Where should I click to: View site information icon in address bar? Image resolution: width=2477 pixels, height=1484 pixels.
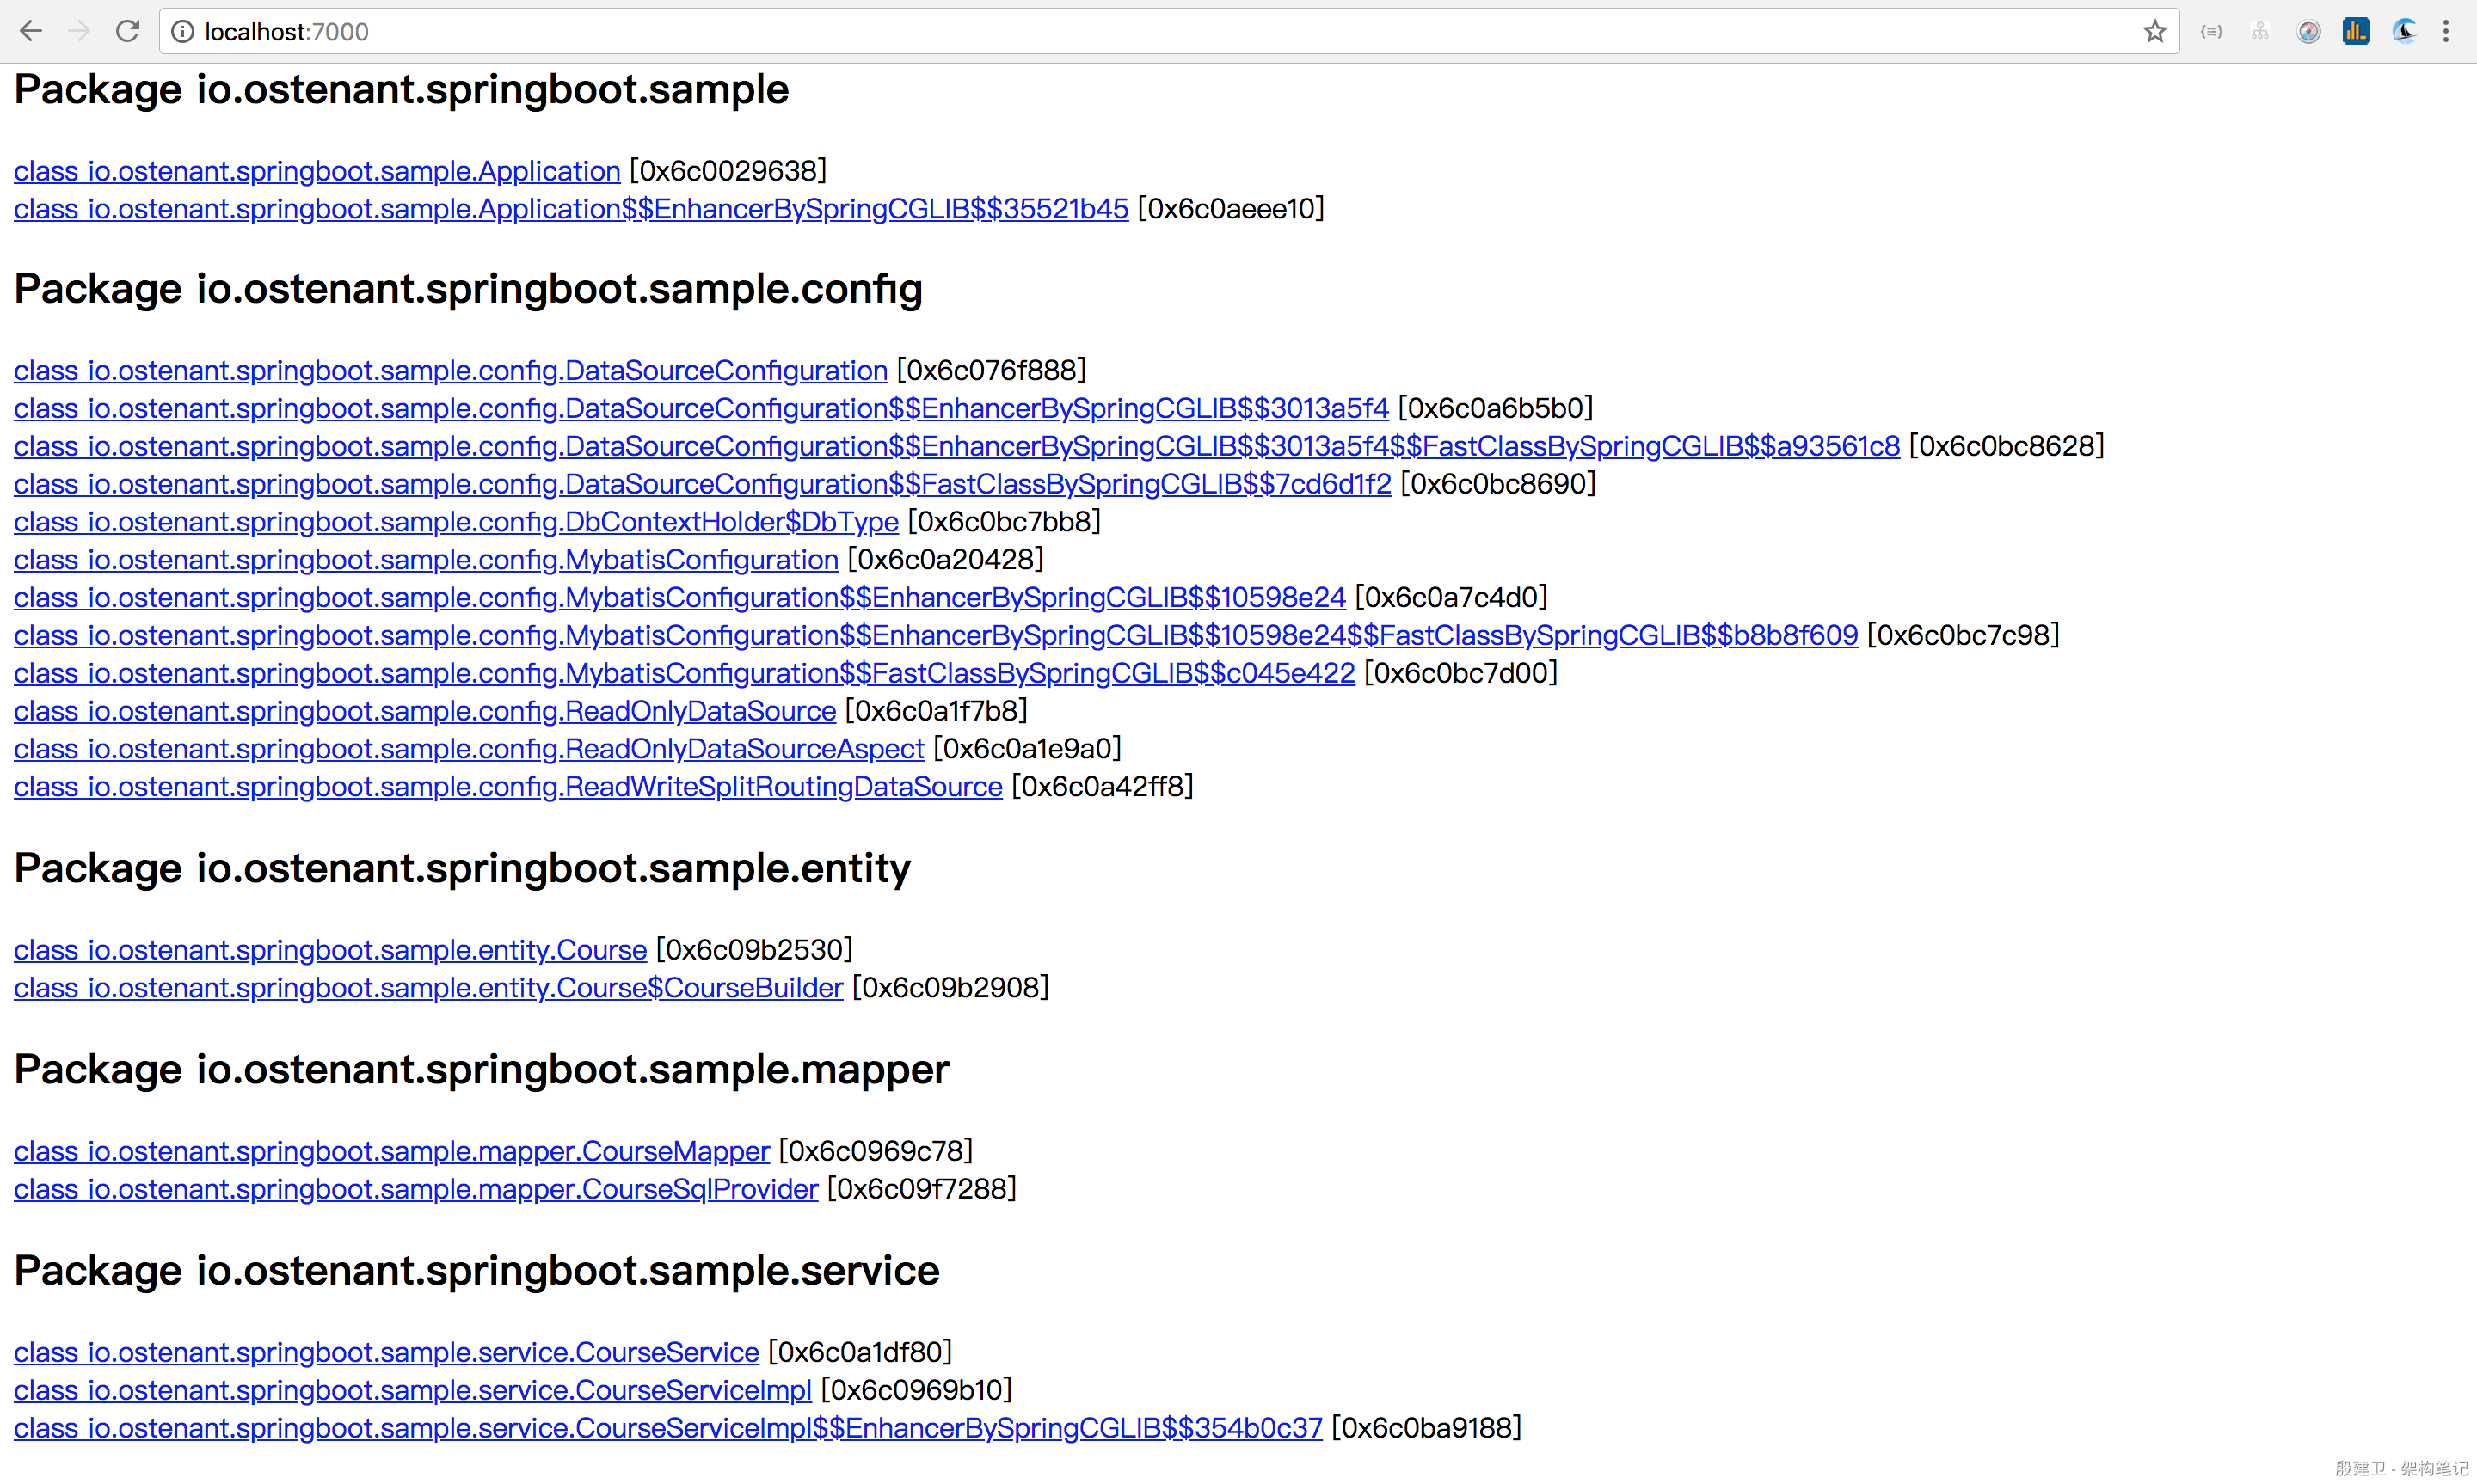(183, 32)
